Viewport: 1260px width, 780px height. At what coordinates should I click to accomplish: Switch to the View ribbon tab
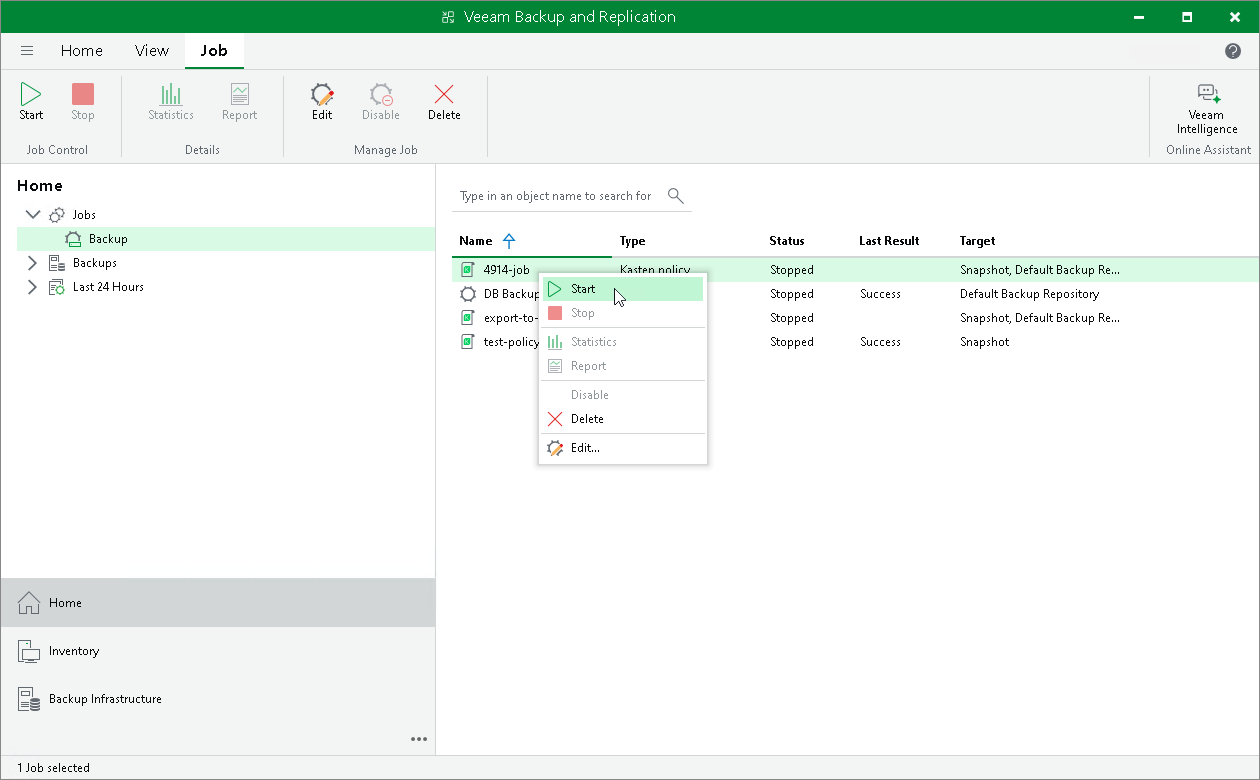152,51
